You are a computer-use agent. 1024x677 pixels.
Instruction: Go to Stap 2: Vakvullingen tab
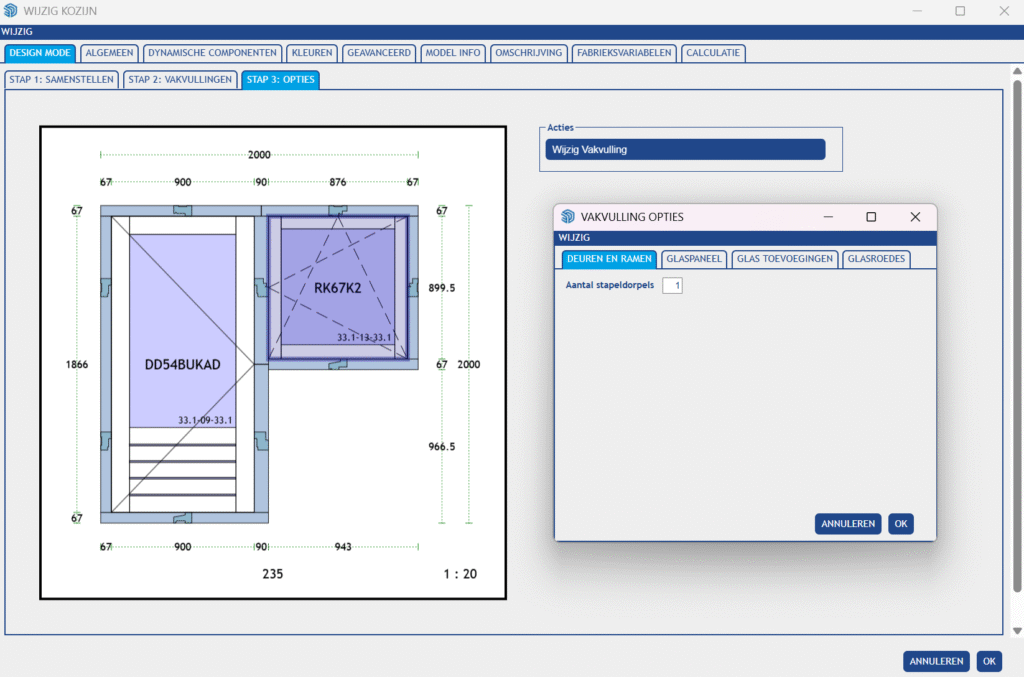(x=181, y=80)
